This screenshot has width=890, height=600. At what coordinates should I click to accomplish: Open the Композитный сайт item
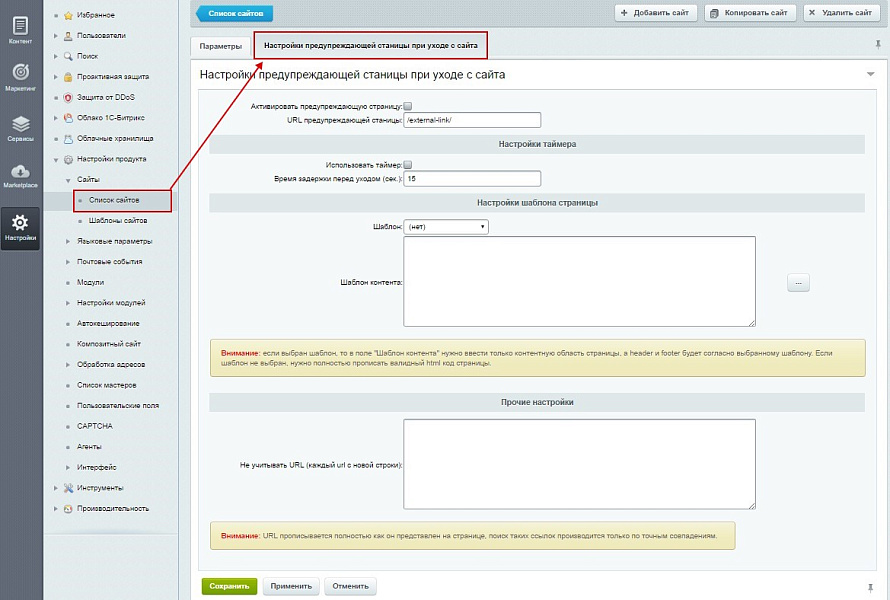(x=108, y=343)
